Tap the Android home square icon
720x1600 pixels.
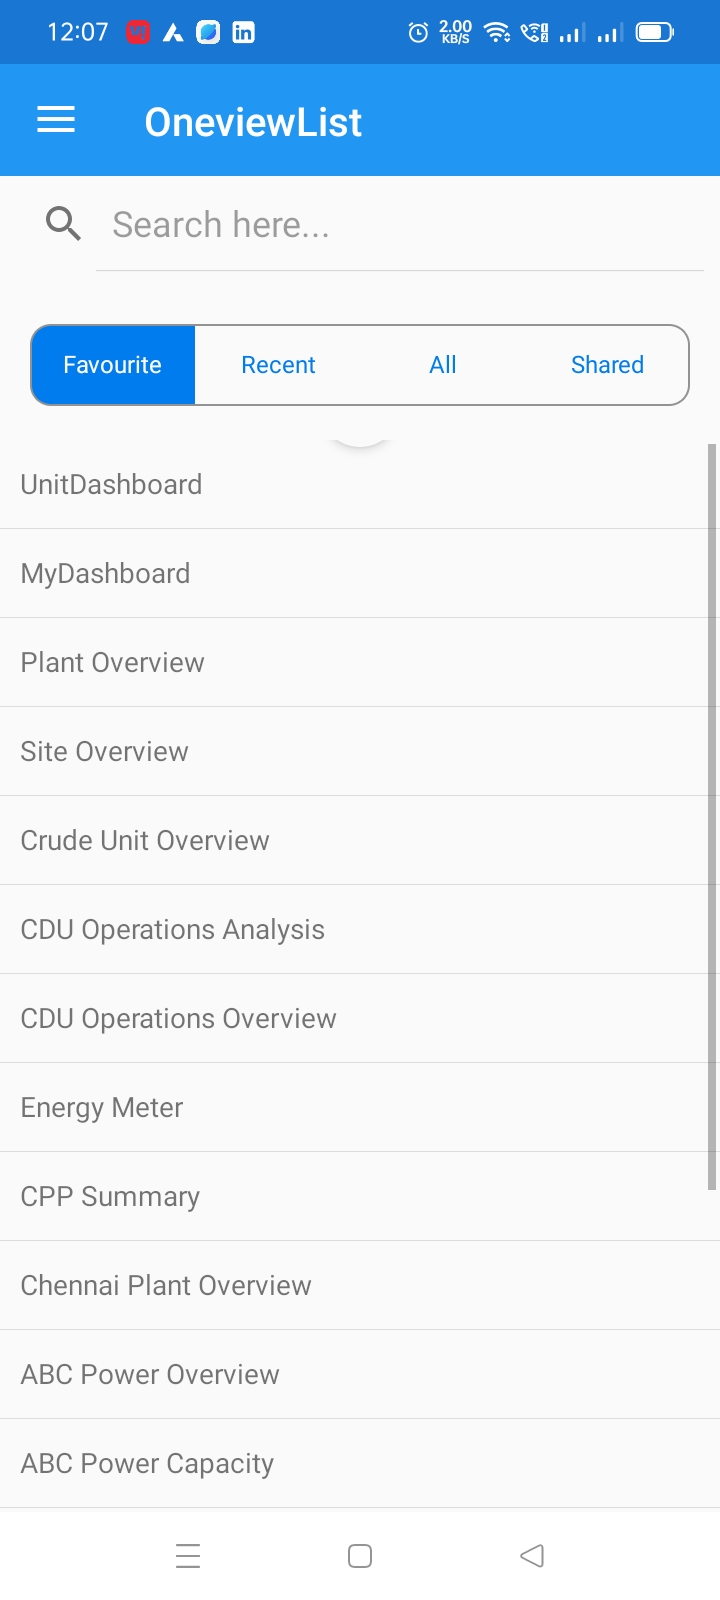pos(360,1556)
